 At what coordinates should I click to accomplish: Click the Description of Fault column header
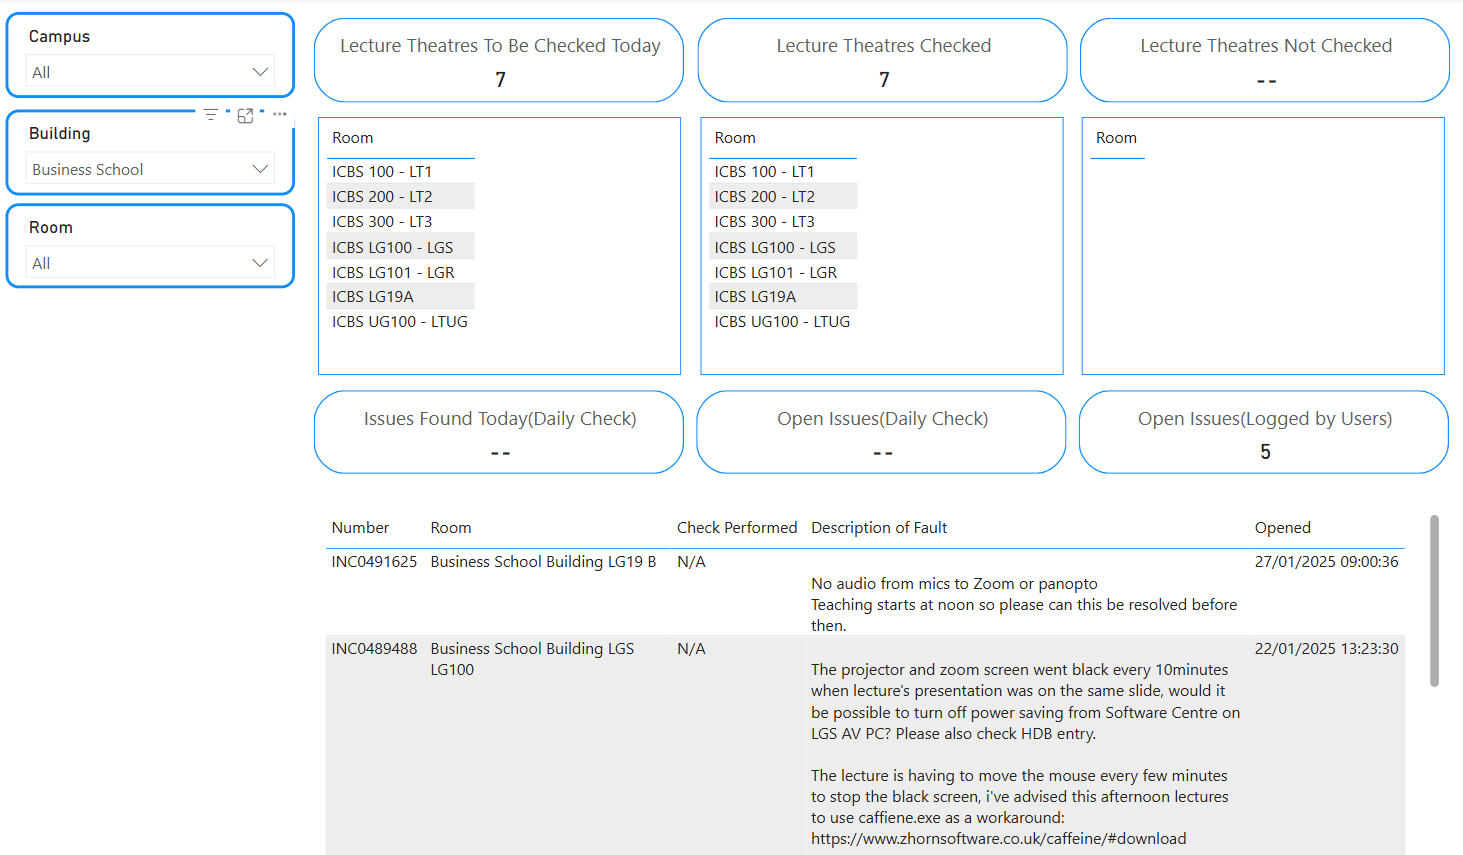coord(878,528)
